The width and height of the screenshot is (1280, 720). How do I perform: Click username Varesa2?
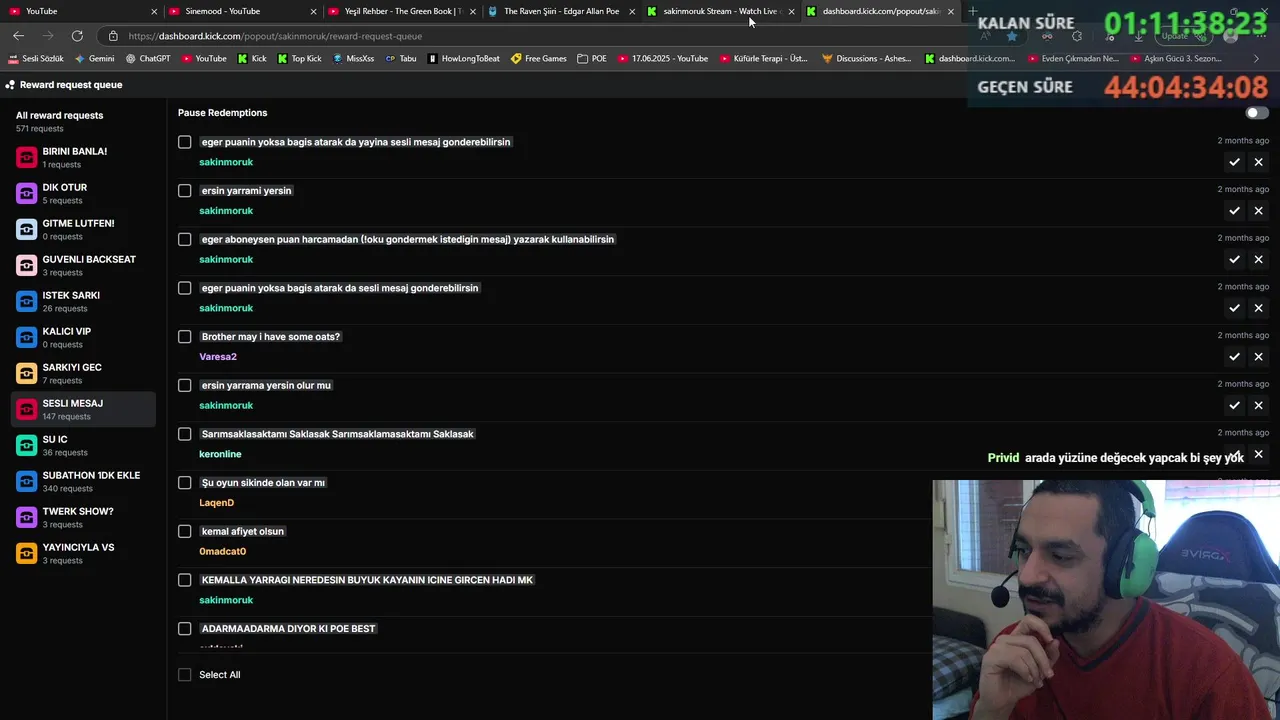point(218,357)
